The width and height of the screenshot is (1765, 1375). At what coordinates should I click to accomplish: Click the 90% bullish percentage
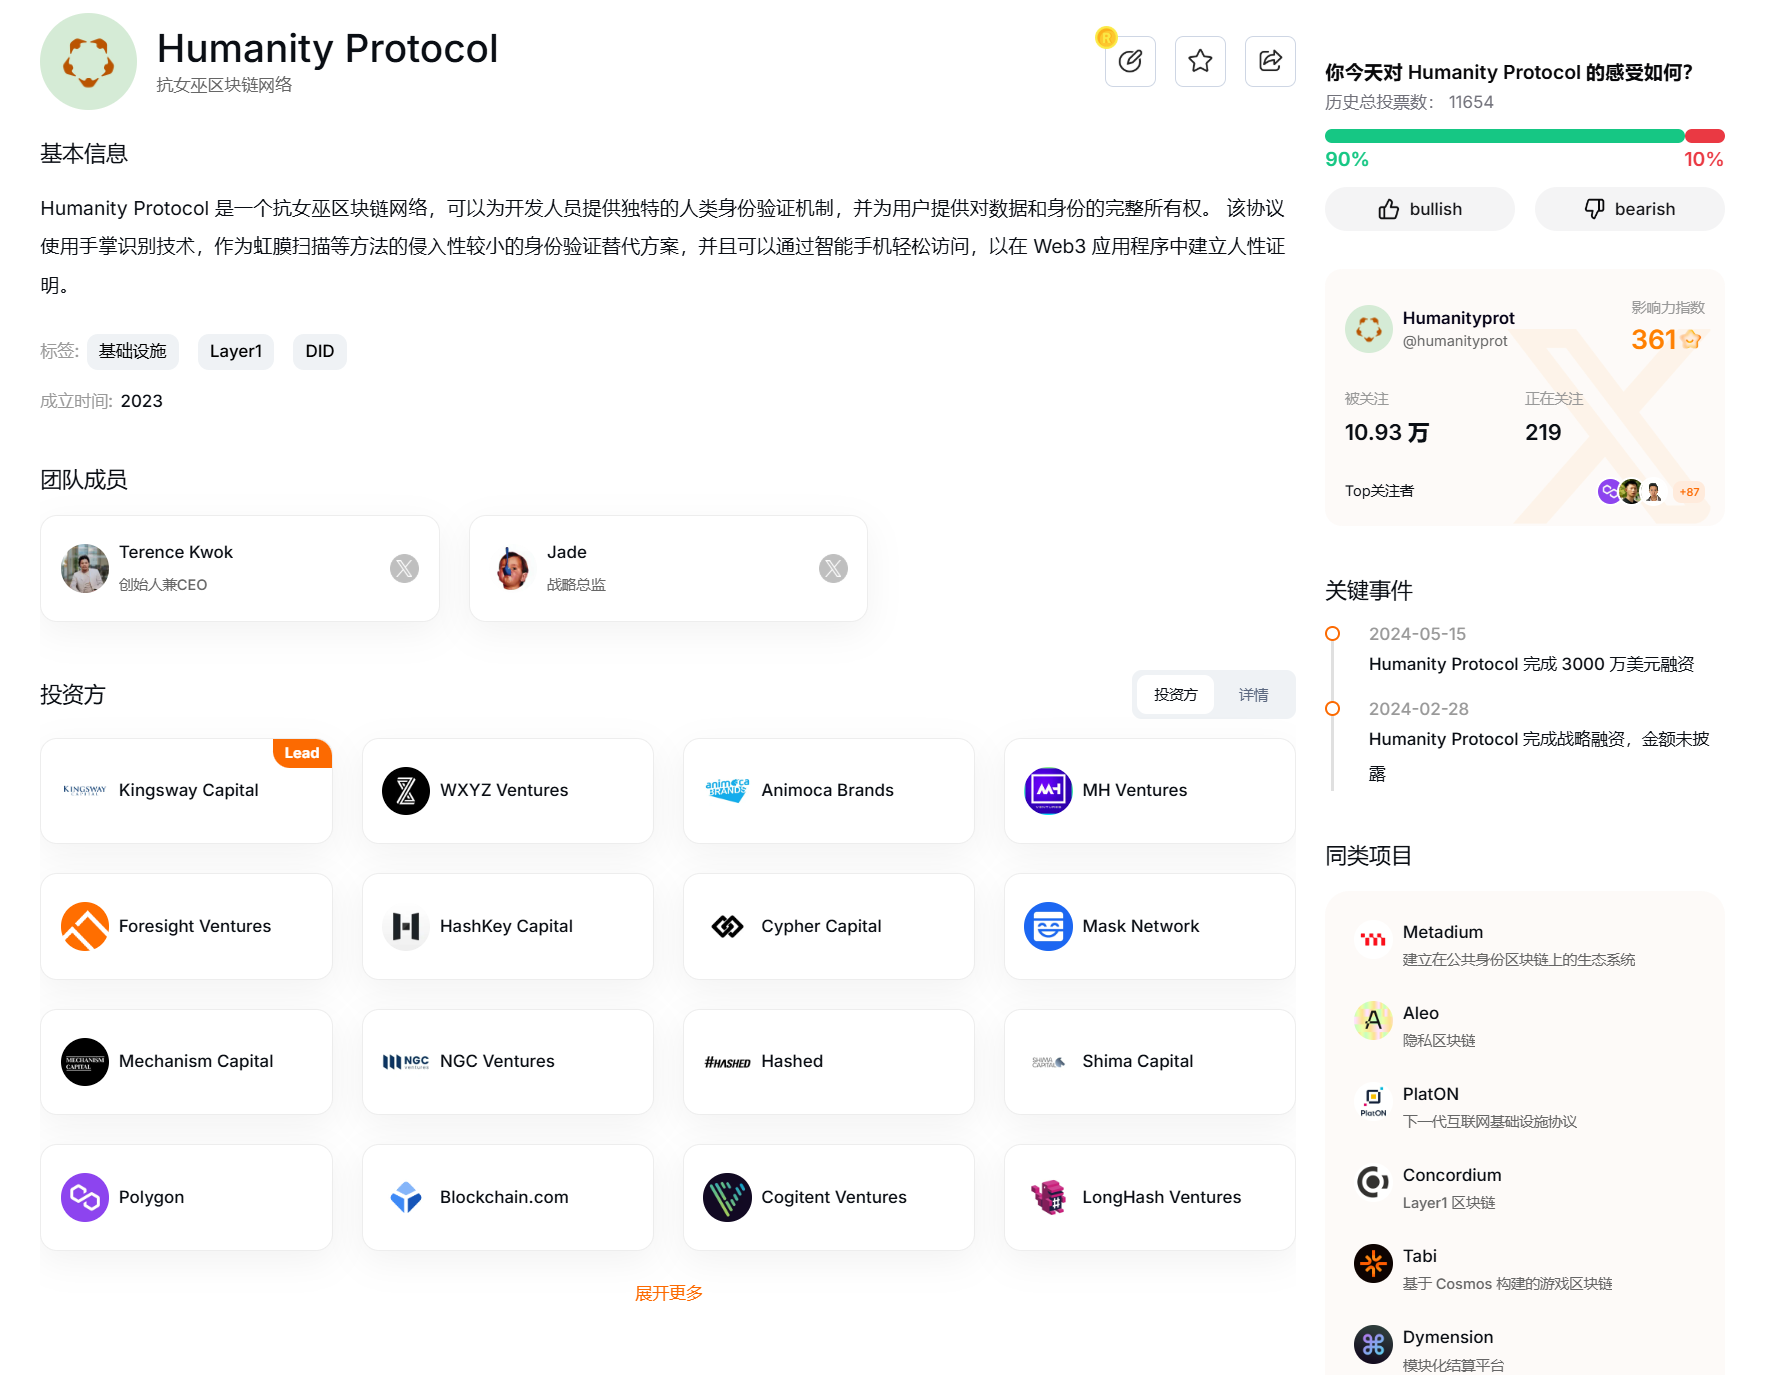click(x=1346, y=160)
